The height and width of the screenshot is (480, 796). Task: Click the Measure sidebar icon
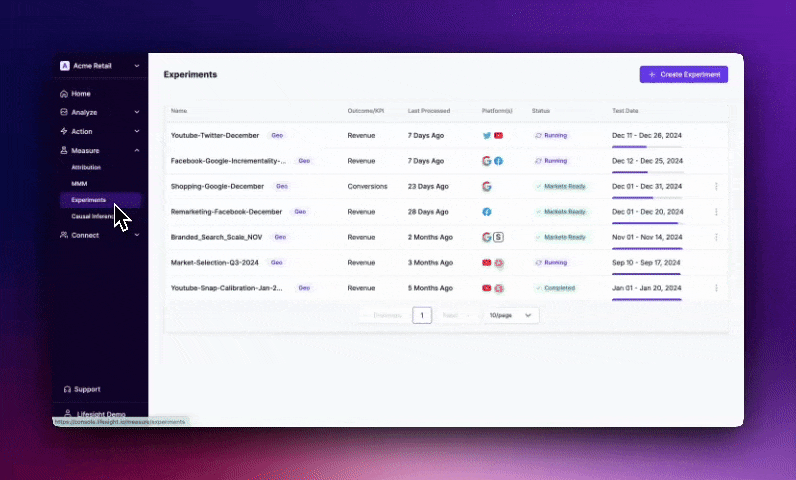click(64, 150)
